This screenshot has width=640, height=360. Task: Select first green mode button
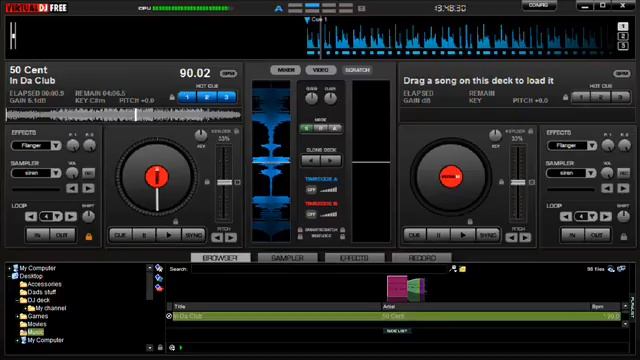point(306,128)
